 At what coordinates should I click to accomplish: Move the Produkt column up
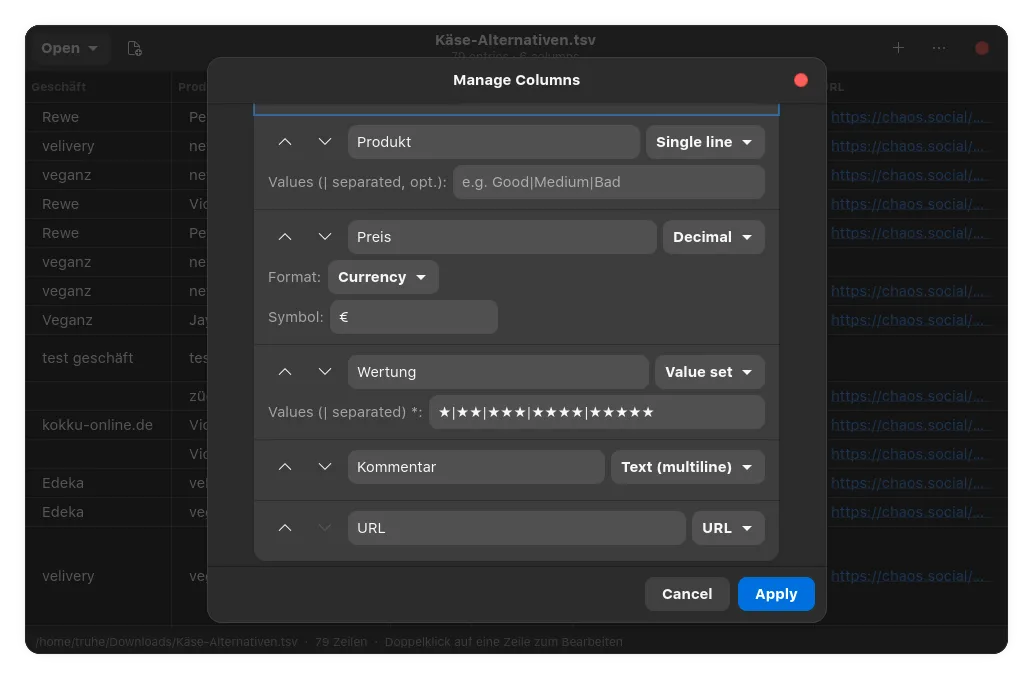tap(284, 141)
